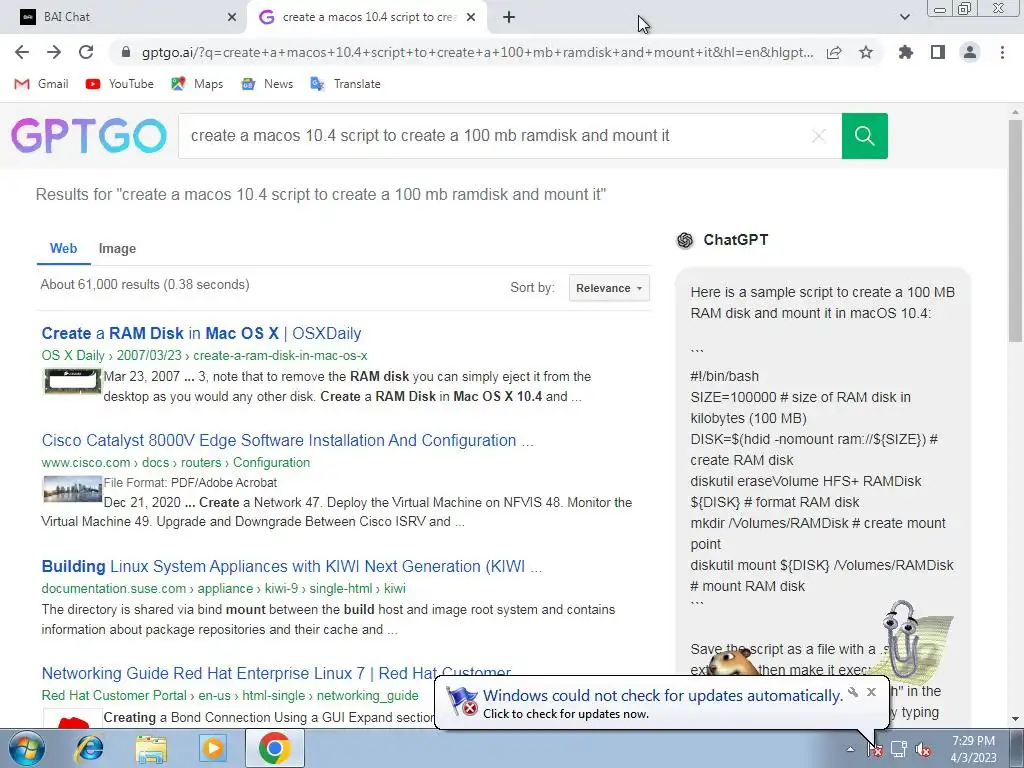Close the Windows update notification balloon
Image resolution: width=1024 pixels, height=768 pixels.
coord(871,692)
